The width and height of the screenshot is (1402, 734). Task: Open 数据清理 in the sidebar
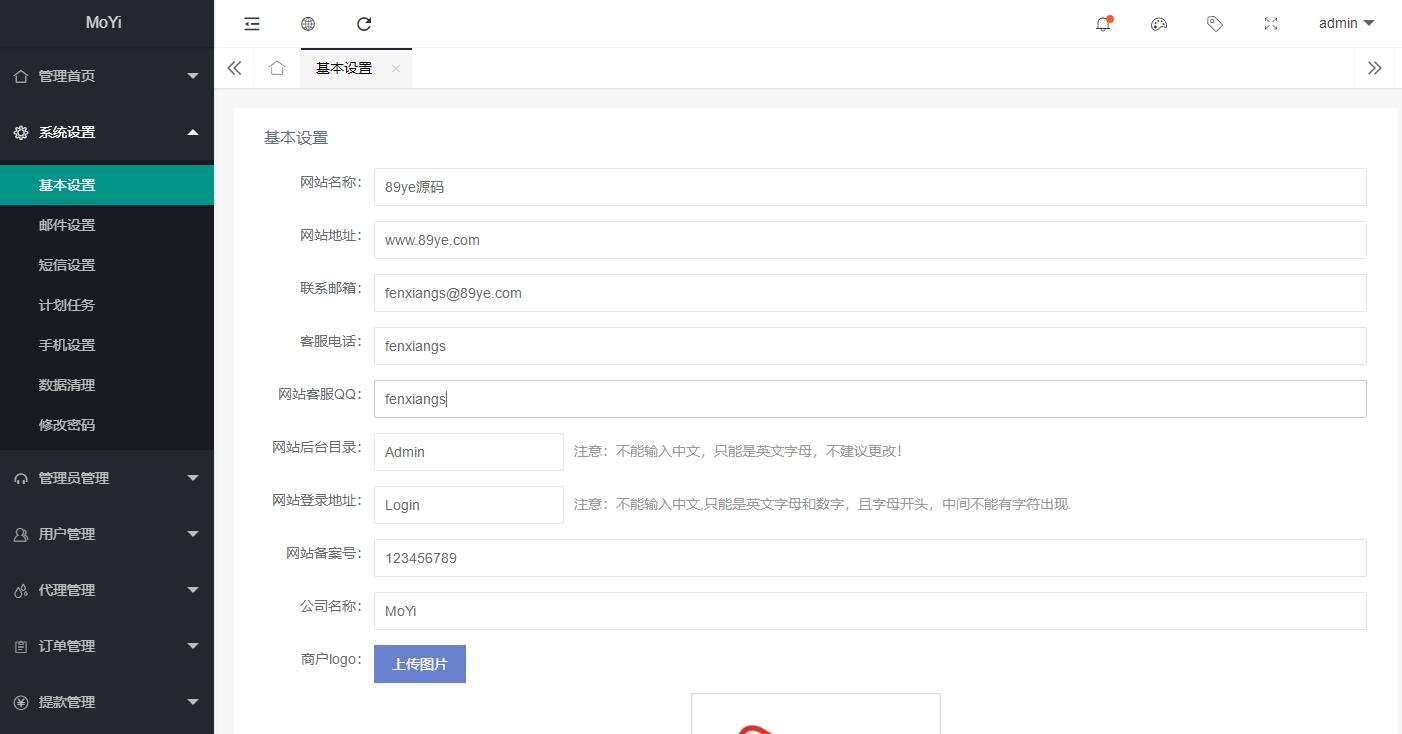(107, 385)
